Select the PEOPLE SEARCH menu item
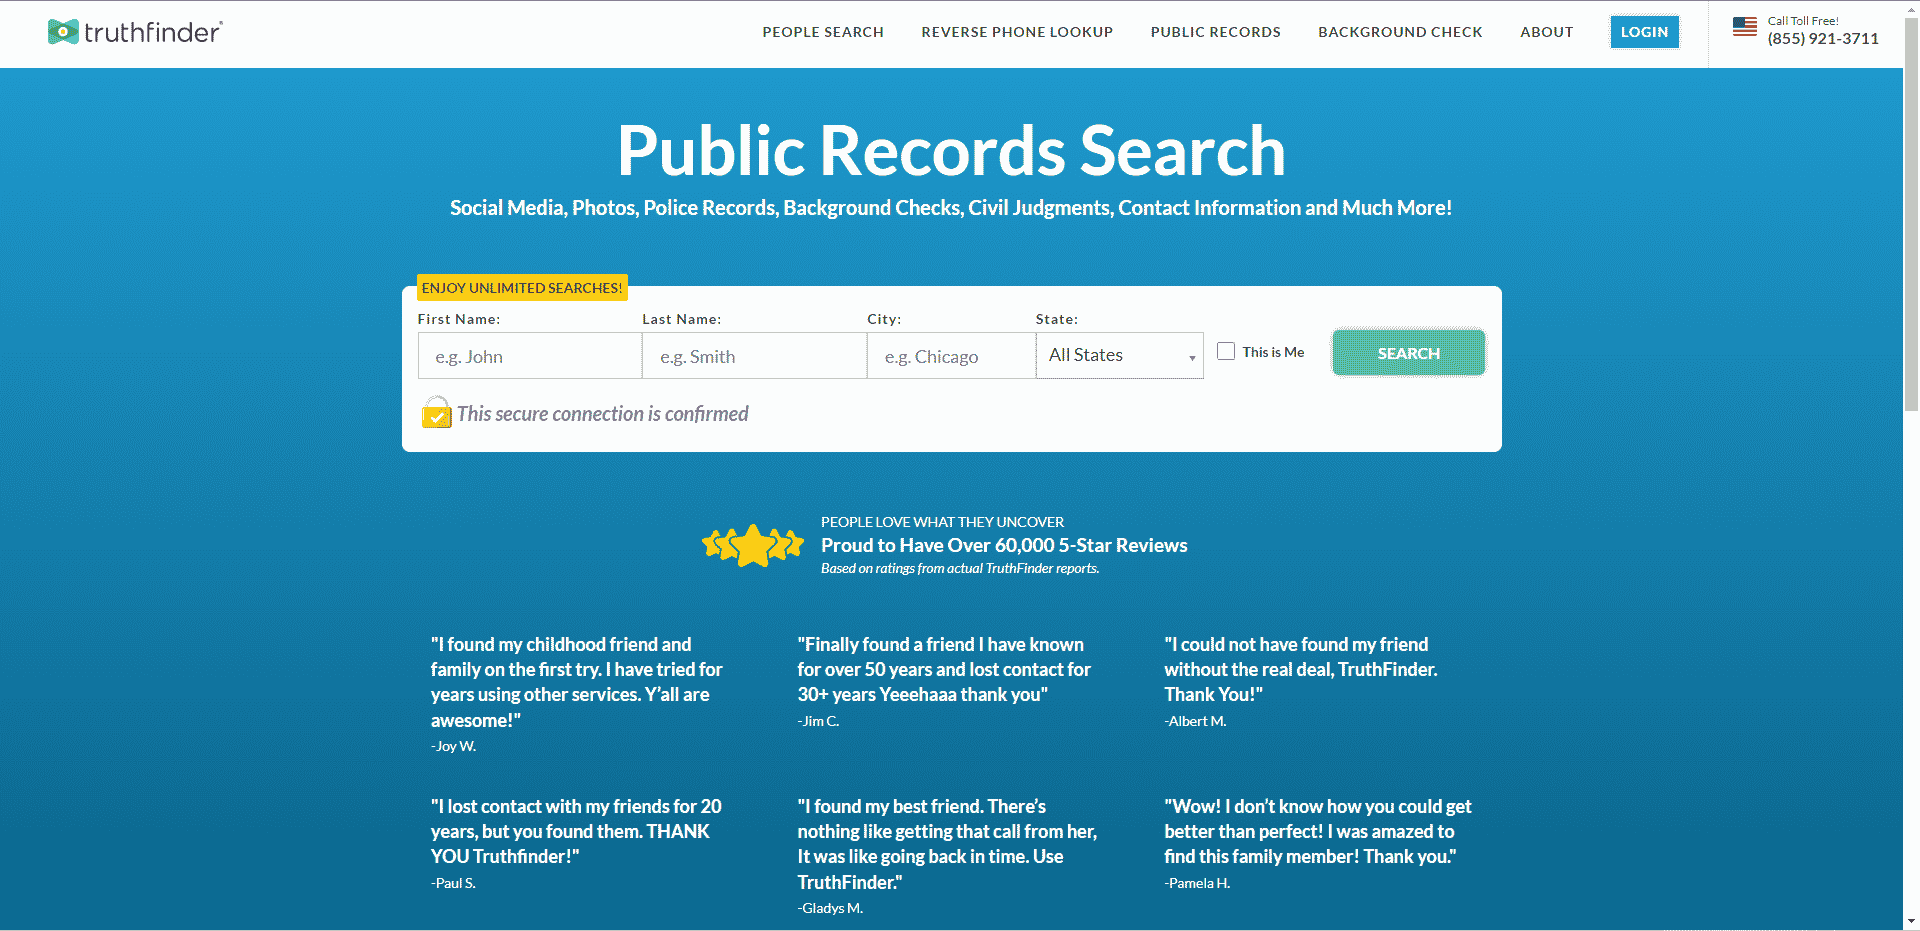This screenshot has height=931, width=1920. tap(823, 32)
